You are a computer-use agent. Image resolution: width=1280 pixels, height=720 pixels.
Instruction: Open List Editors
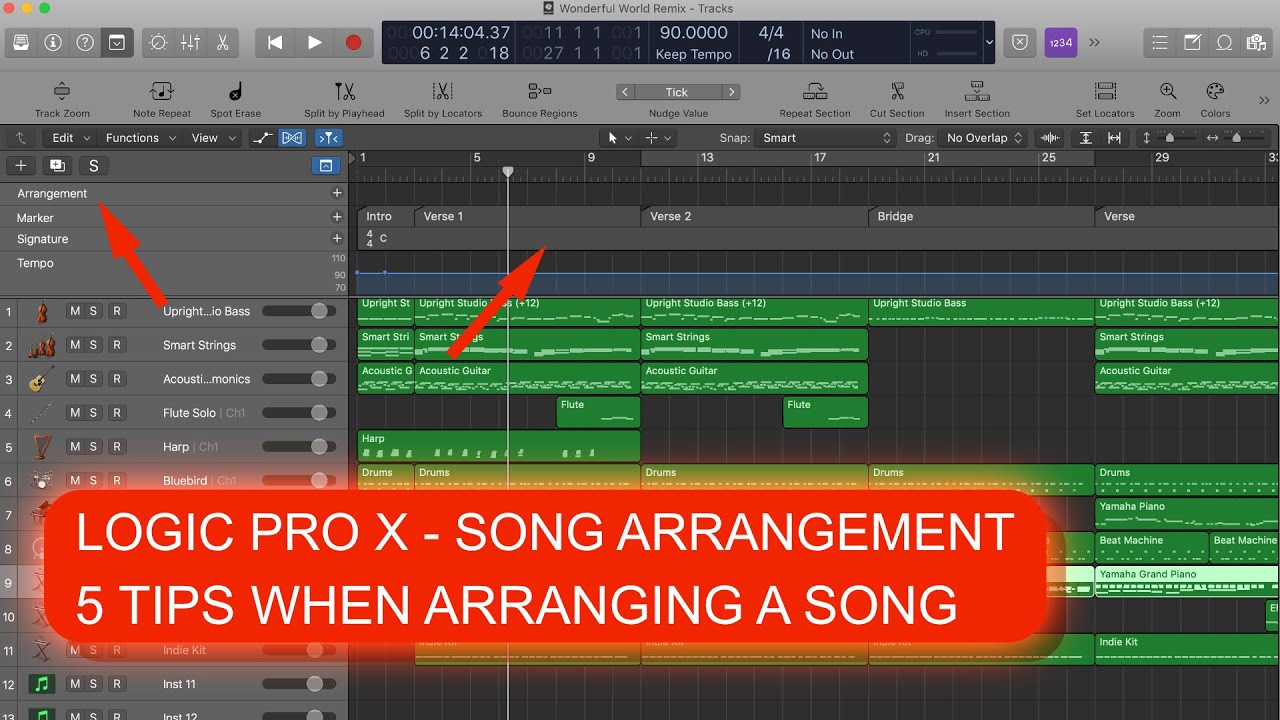click(1160, 43)
